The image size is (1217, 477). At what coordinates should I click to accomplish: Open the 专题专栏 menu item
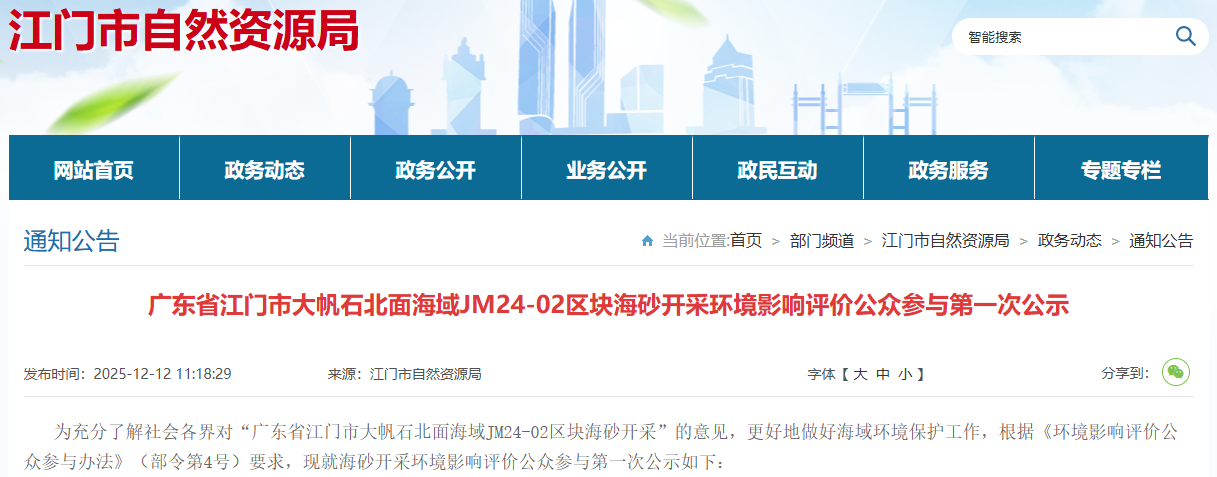click(1121, 170)
